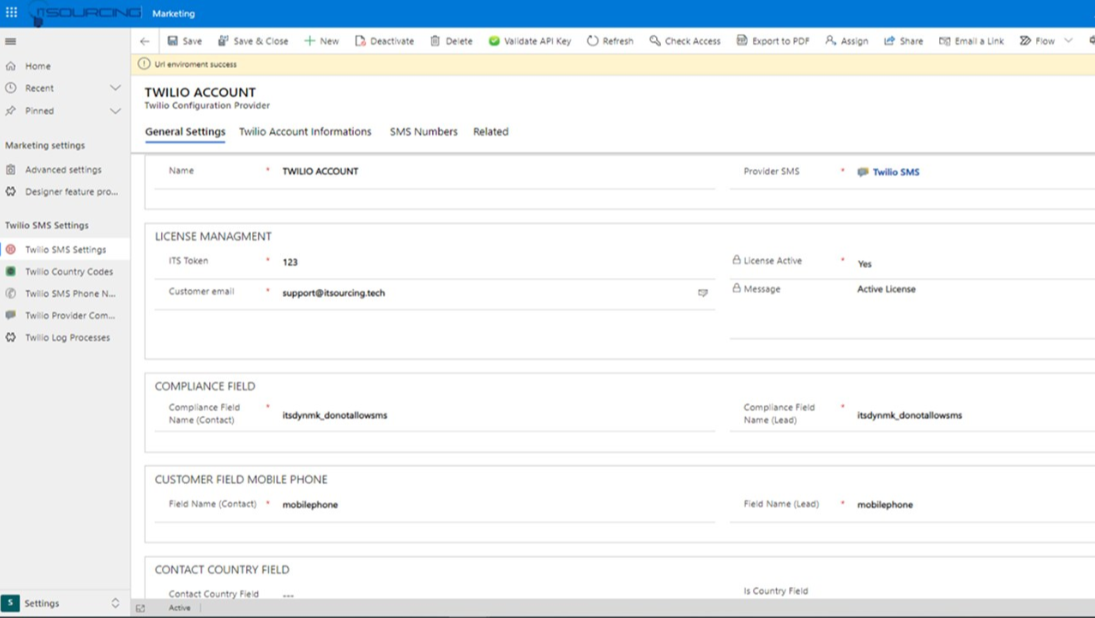The height and width of the screenshot is (618, 1095).
Task: Click the Advanced settings gear icon
Action: click(10, 170)
